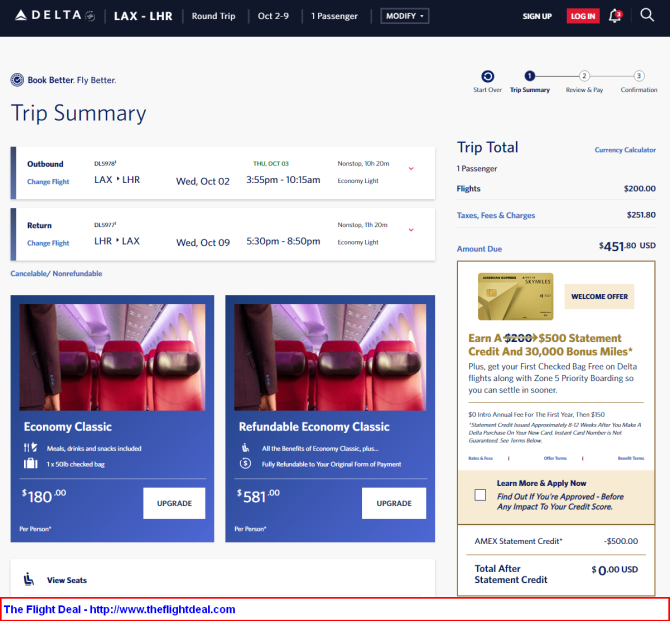Expand the Return flight details chevron
Image resolution: width=670 pixels, height=621 pixels.
pos(411,230)
